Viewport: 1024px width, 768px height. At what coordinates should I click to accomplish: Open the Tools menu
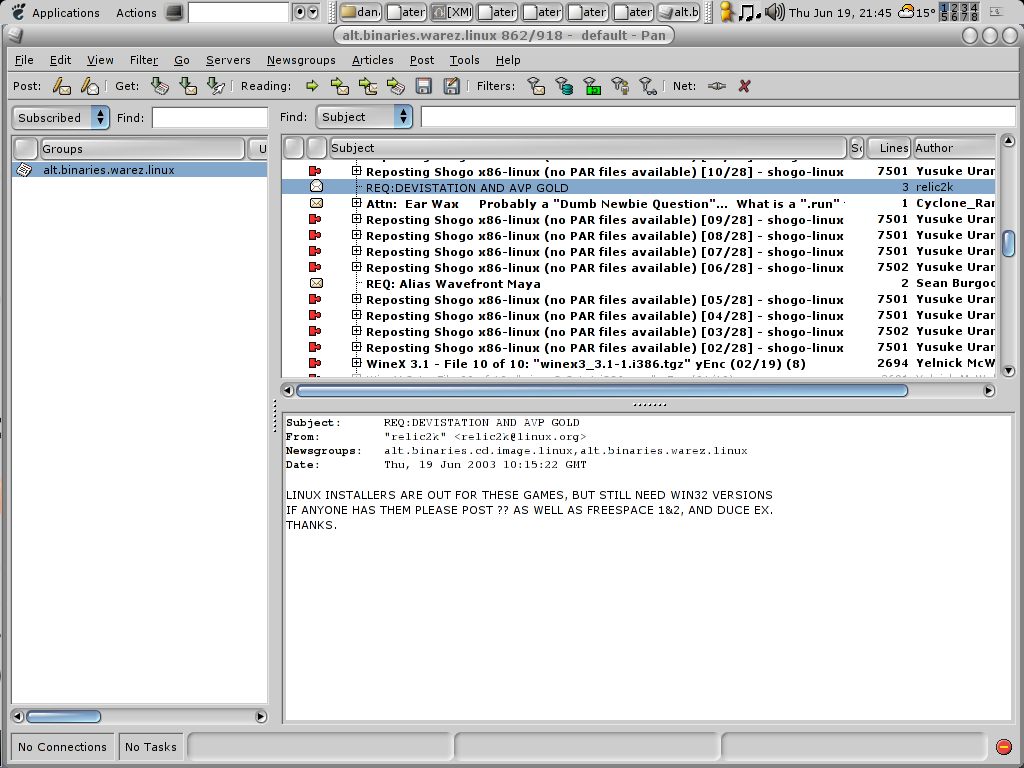(x=464, y=60)
